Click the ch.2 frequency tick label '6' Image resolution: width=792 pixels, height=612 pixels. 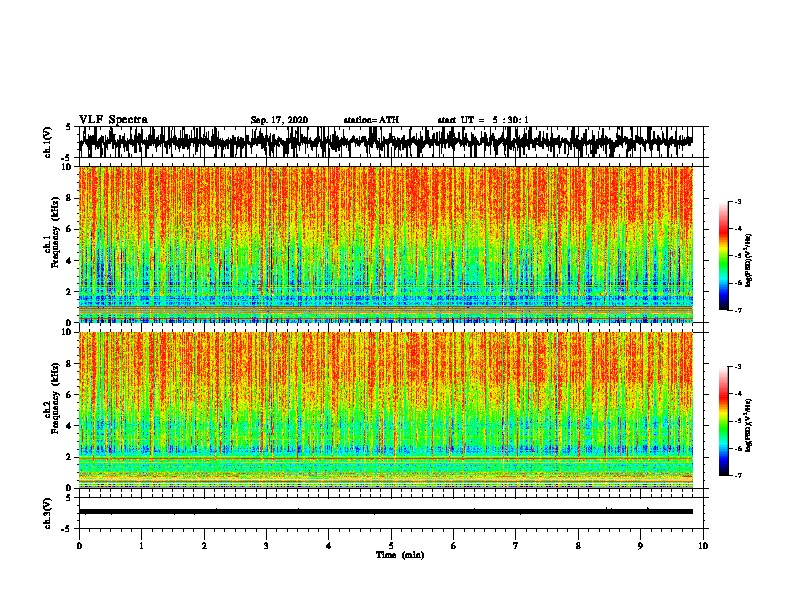point(68,394)
